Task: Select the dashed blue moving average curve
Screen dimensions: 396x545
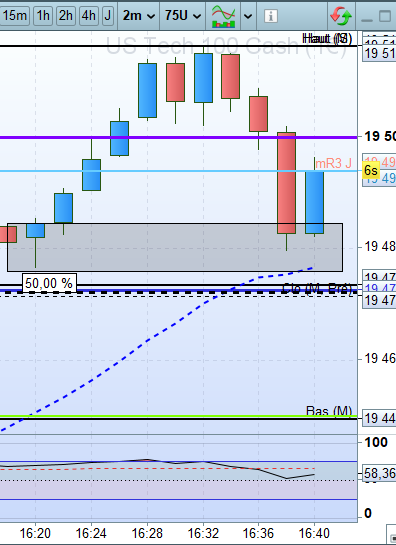Action: (146, 342)
